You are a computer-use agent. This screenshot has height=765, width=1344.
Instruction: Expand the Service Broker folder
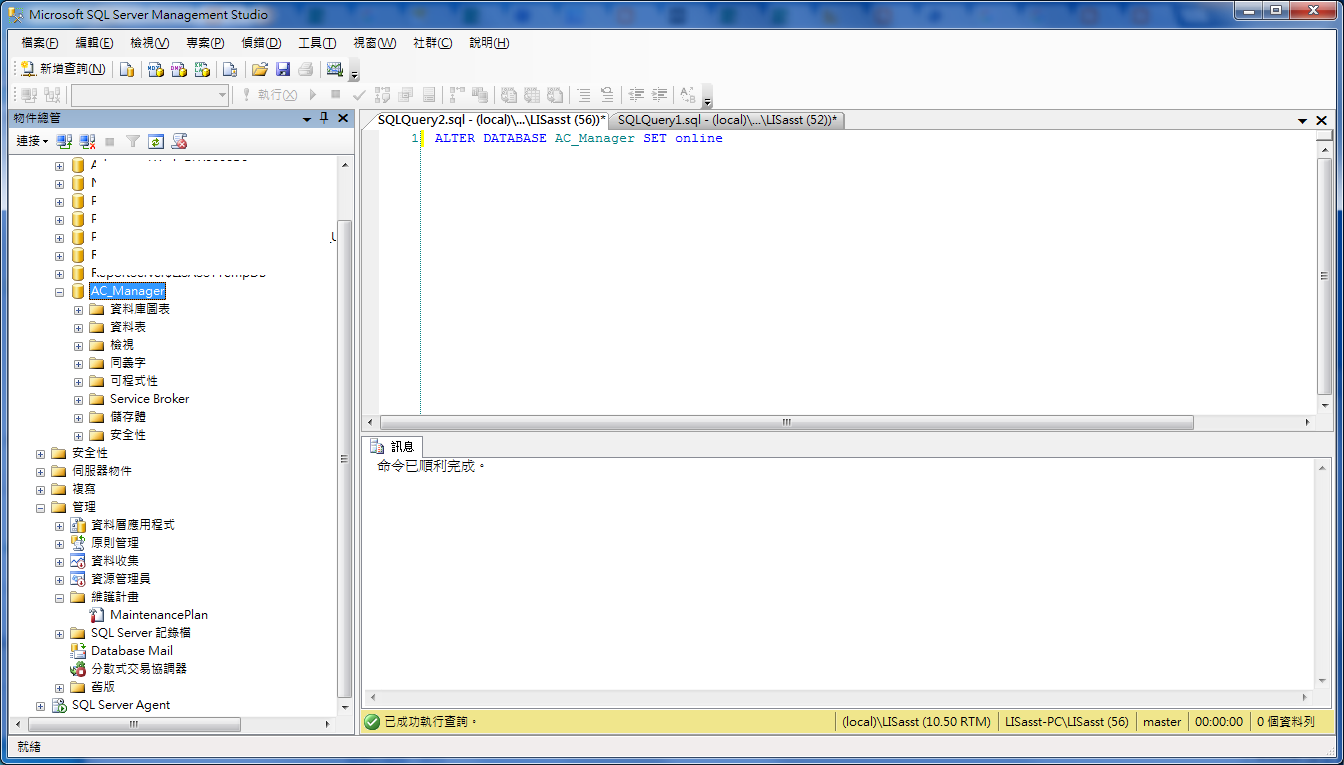click(x=78, y=398)
